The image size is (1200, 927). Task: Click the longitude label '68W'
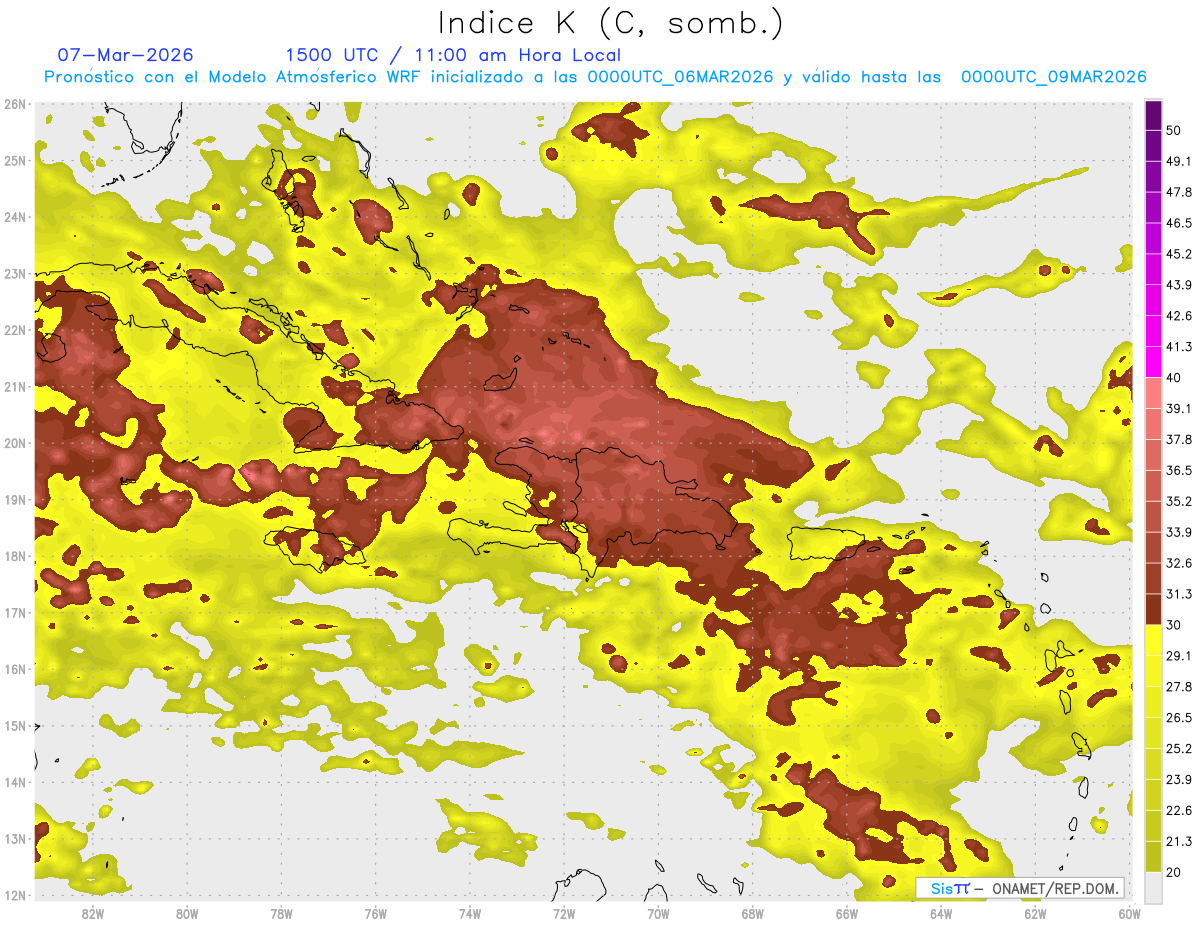tap(752, 914)
